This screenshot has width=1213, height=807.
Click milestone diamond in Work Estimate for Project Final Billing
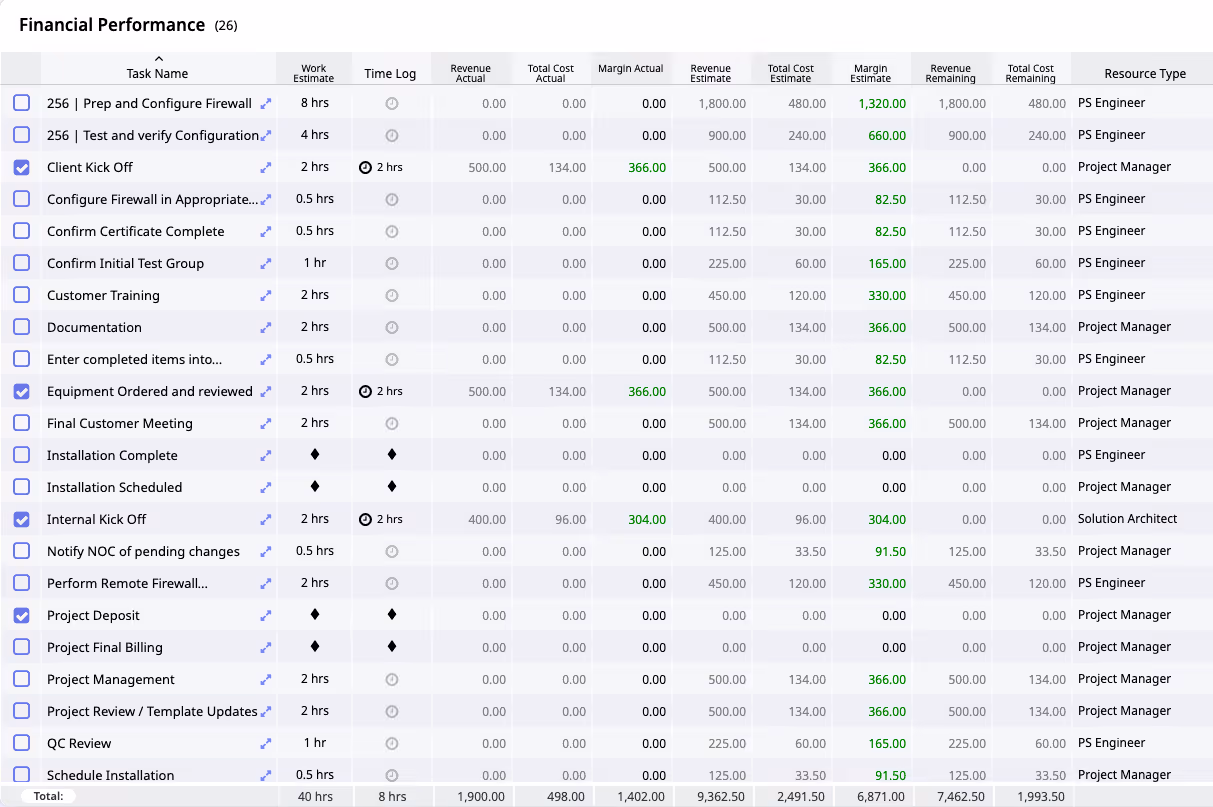(x=315, y=646)
